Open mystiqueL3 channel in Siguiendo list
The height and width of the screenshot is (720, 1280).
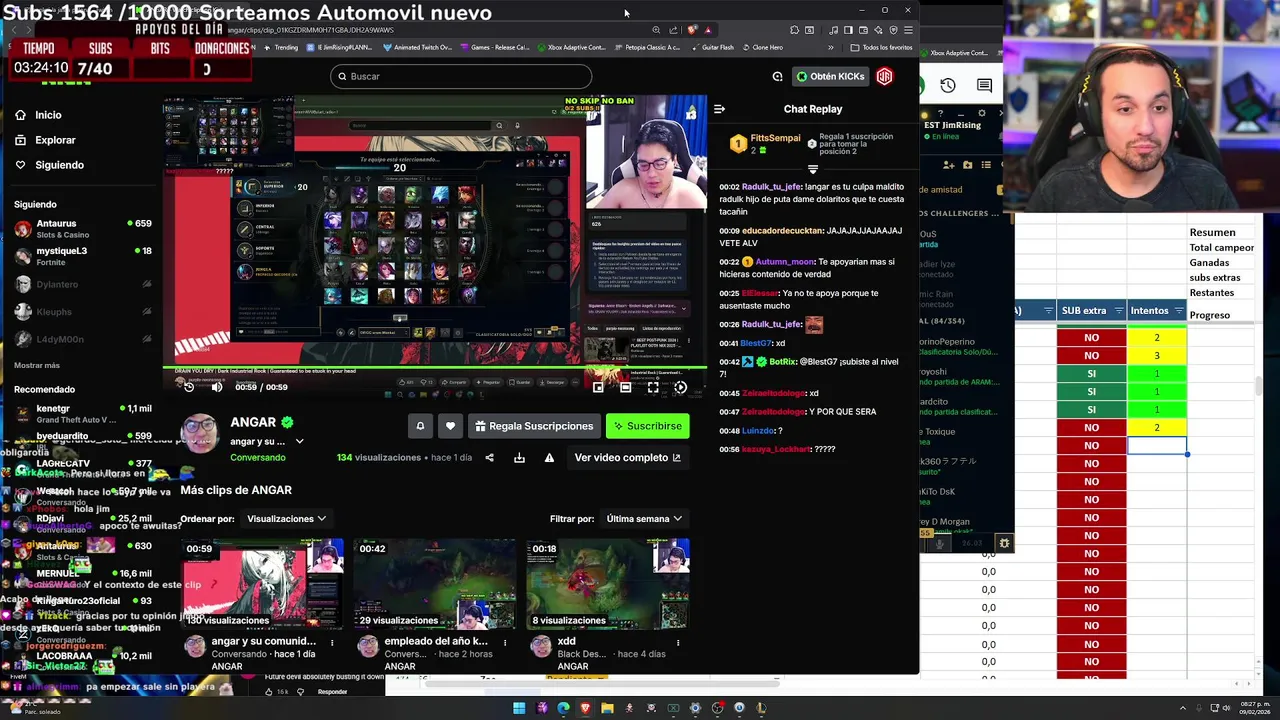(82, 256)
